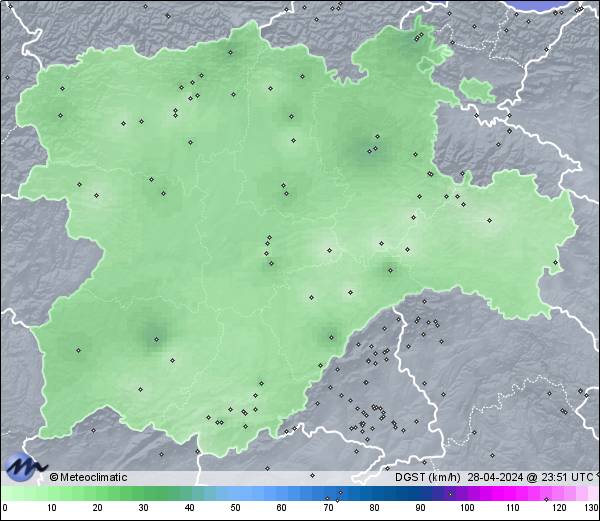Click the 70 label on the legend scale
The width and height of the screenshot is (600, 521).
tap(328, 508)
